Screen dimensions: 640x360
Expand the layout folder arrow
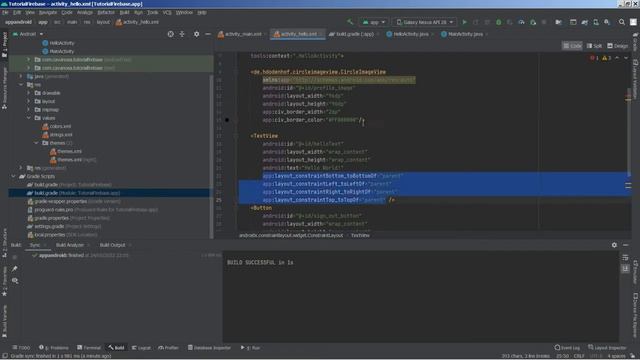[x=29, y=101]
